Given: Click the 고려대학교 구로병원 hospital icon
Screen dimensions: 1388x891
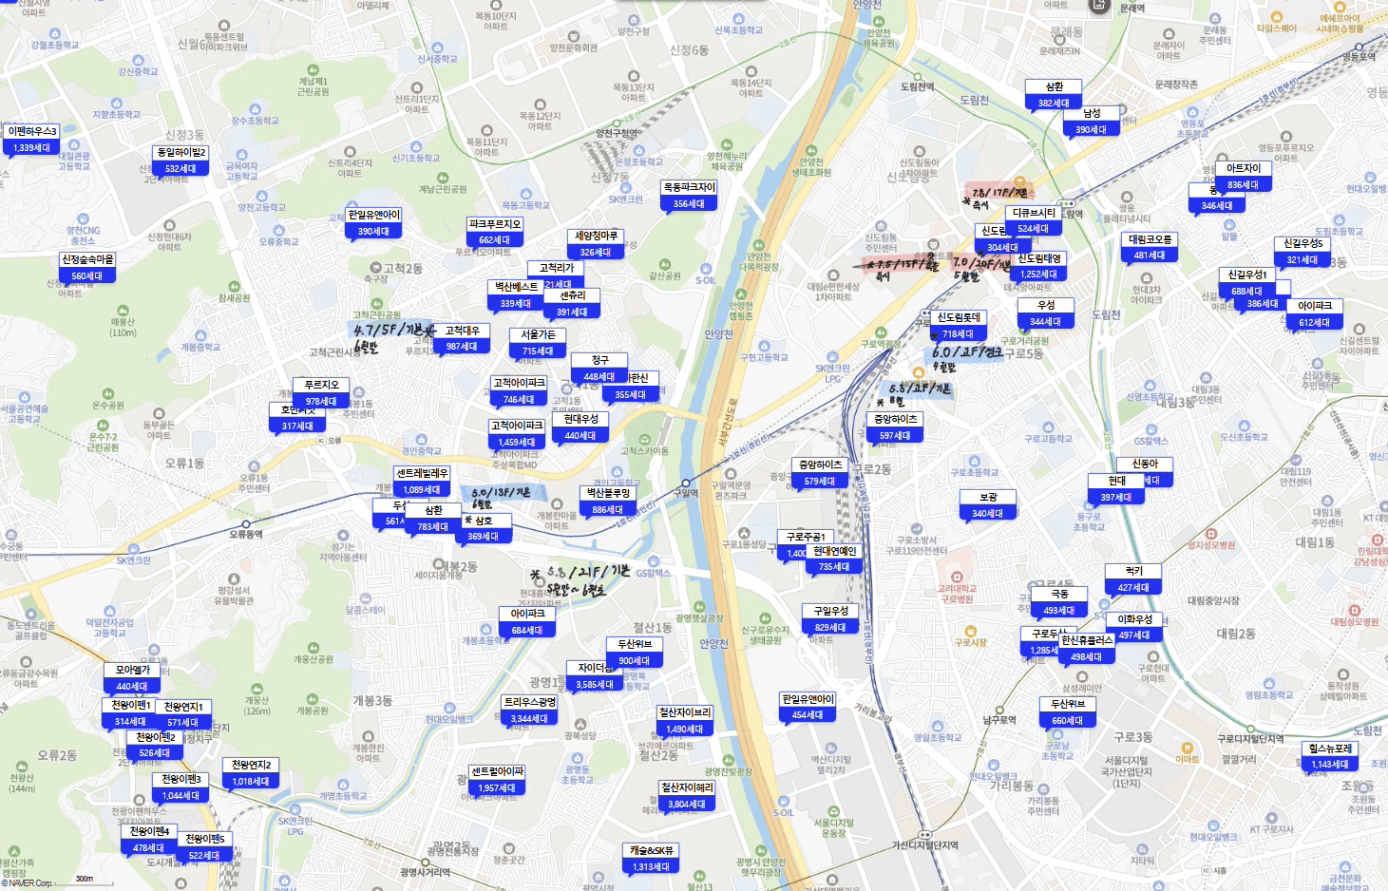Looking at the screenshot, I should [x=956, y=577].
